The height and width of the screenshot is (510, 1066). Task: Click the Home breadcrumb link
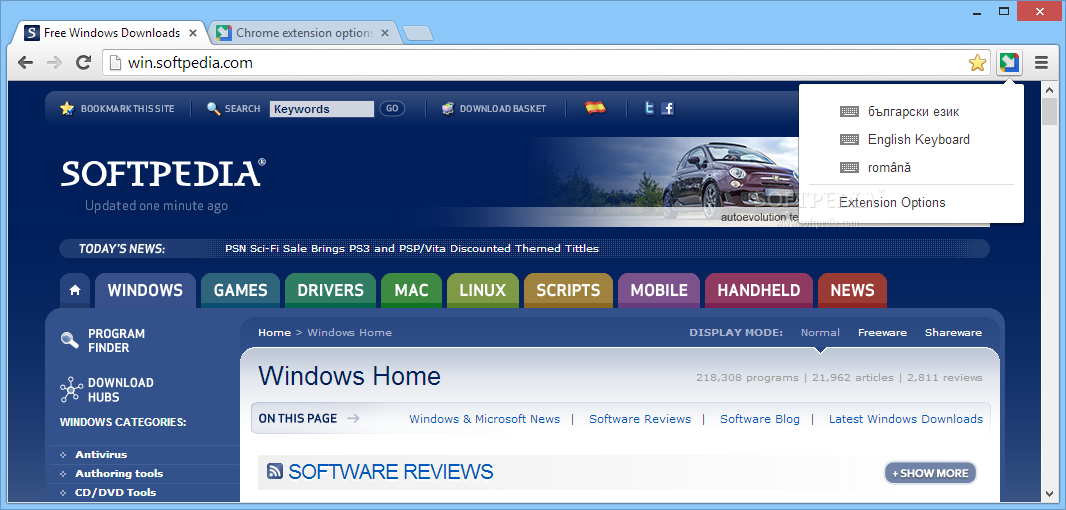pos(275,333)
